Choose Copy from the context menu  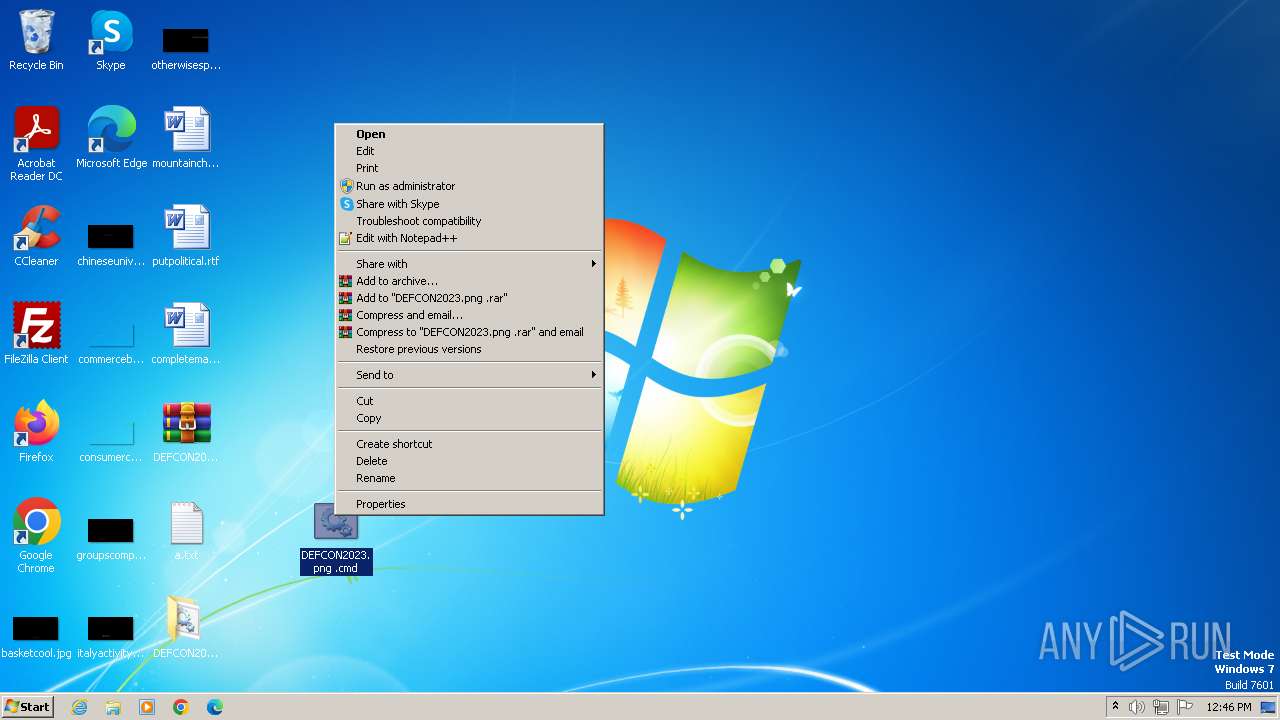pos(469,418)
